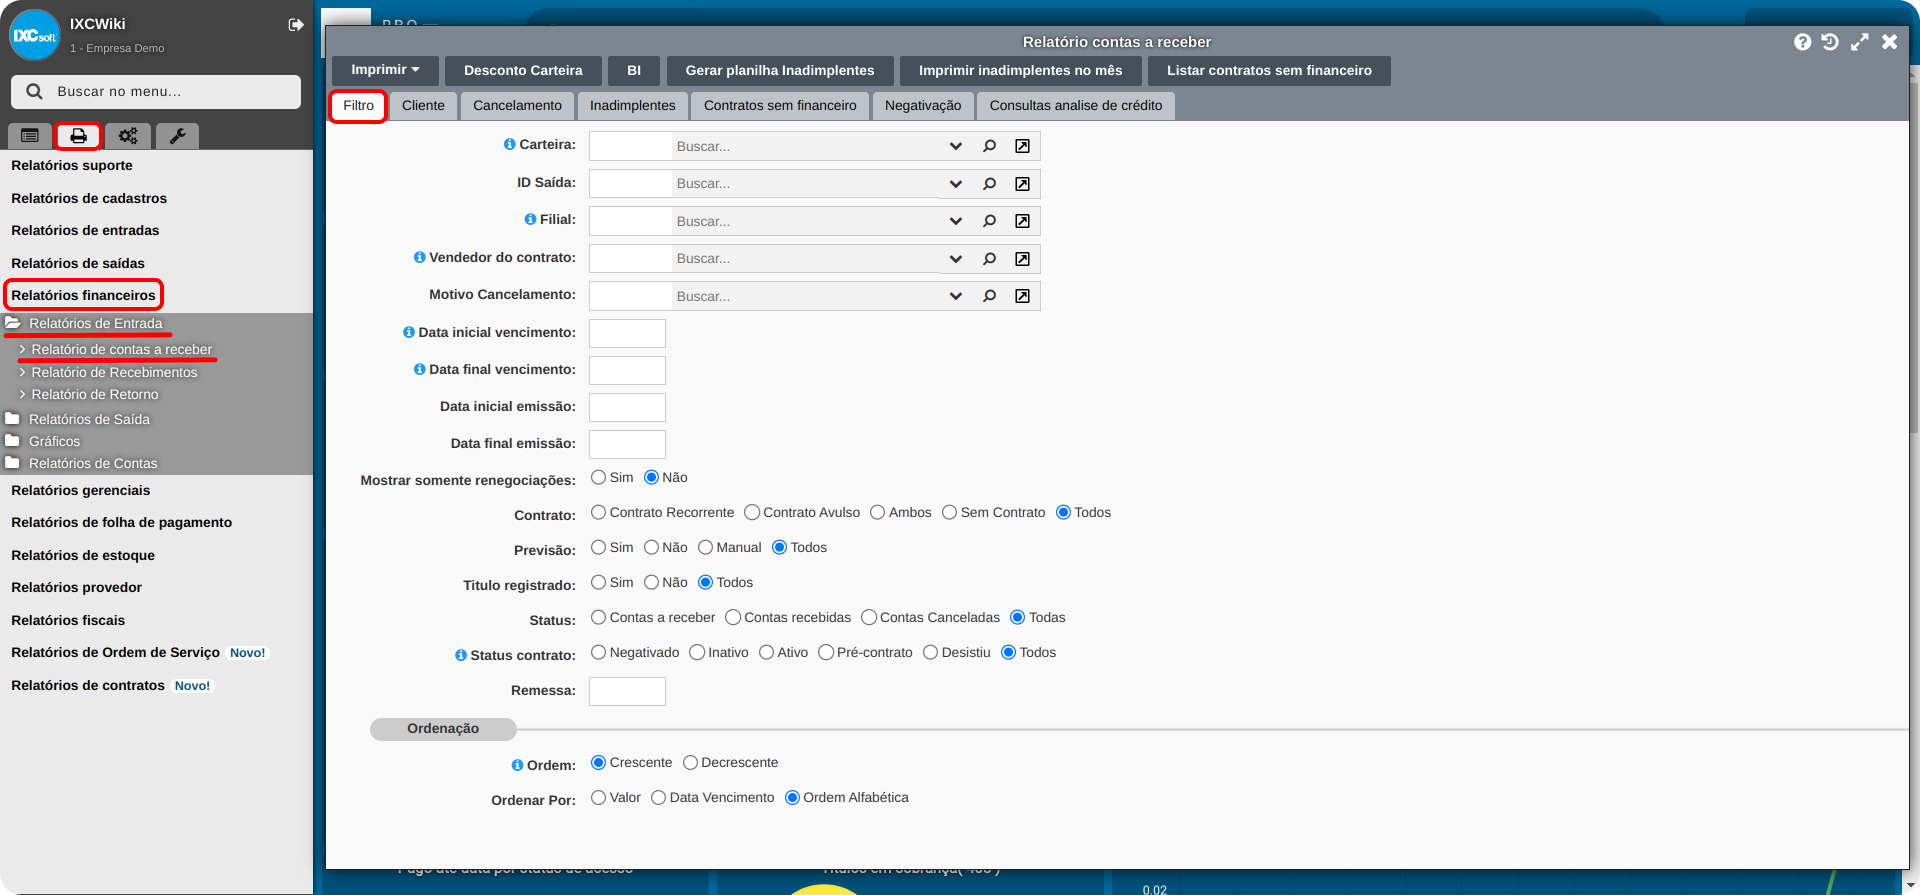1920x895 pixels.
Task: Click search magnifier in Carteira row
Action: point(989,146)
